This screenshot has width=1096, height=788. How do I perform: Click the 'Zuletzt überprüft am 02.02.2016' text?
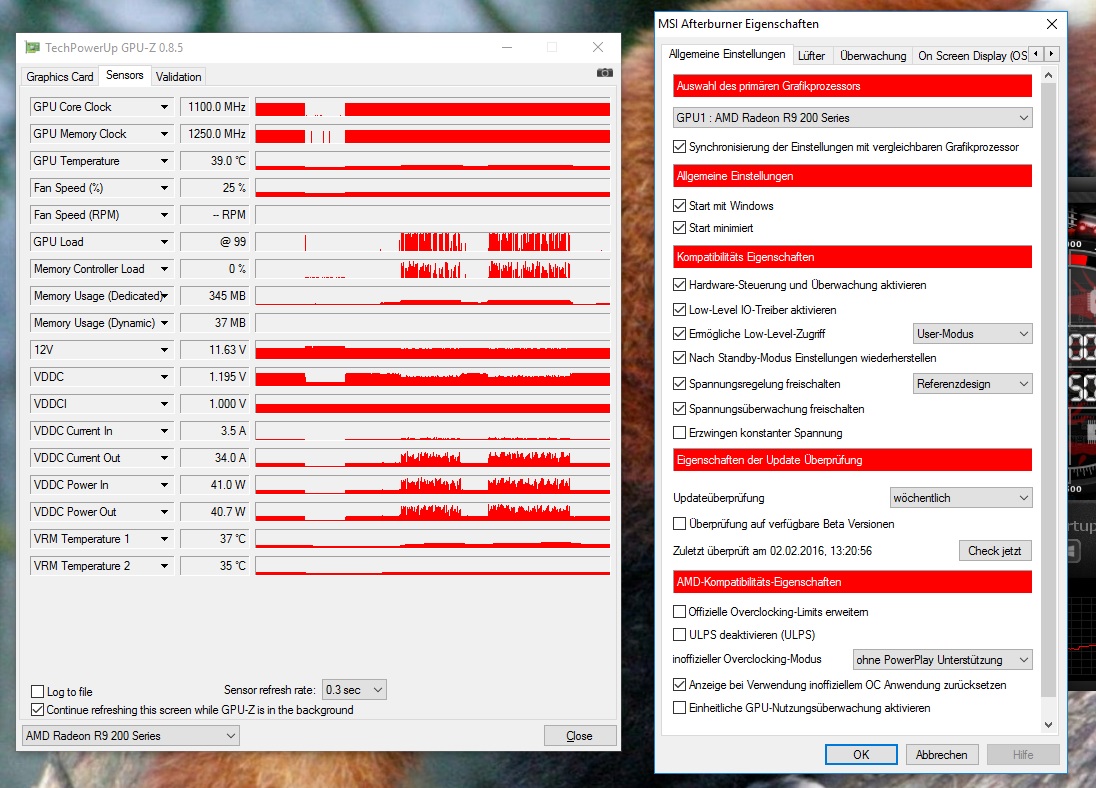pos(772,551)
